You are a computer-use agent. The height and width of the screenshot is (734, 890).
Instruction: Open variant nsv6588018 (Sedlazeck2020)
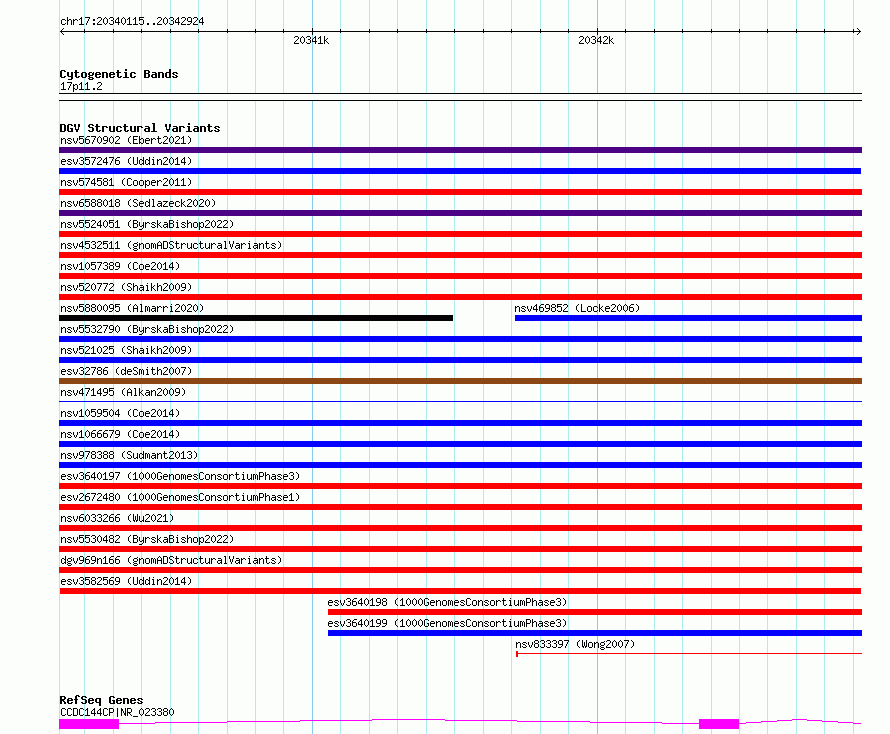click(x=138, y=203)
